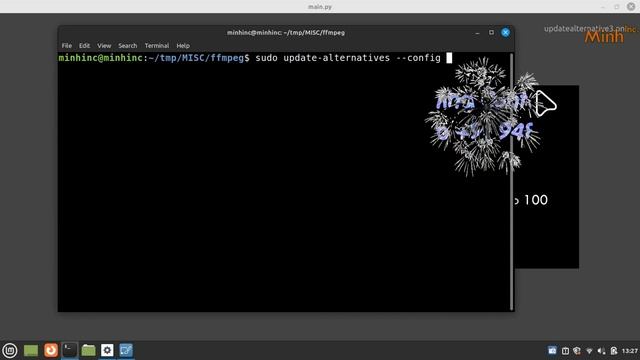Viewport: 640px width, 360px height.
Task: Close the terminal window with blue X
Action: pyautogui.click(x=505, y=33)
